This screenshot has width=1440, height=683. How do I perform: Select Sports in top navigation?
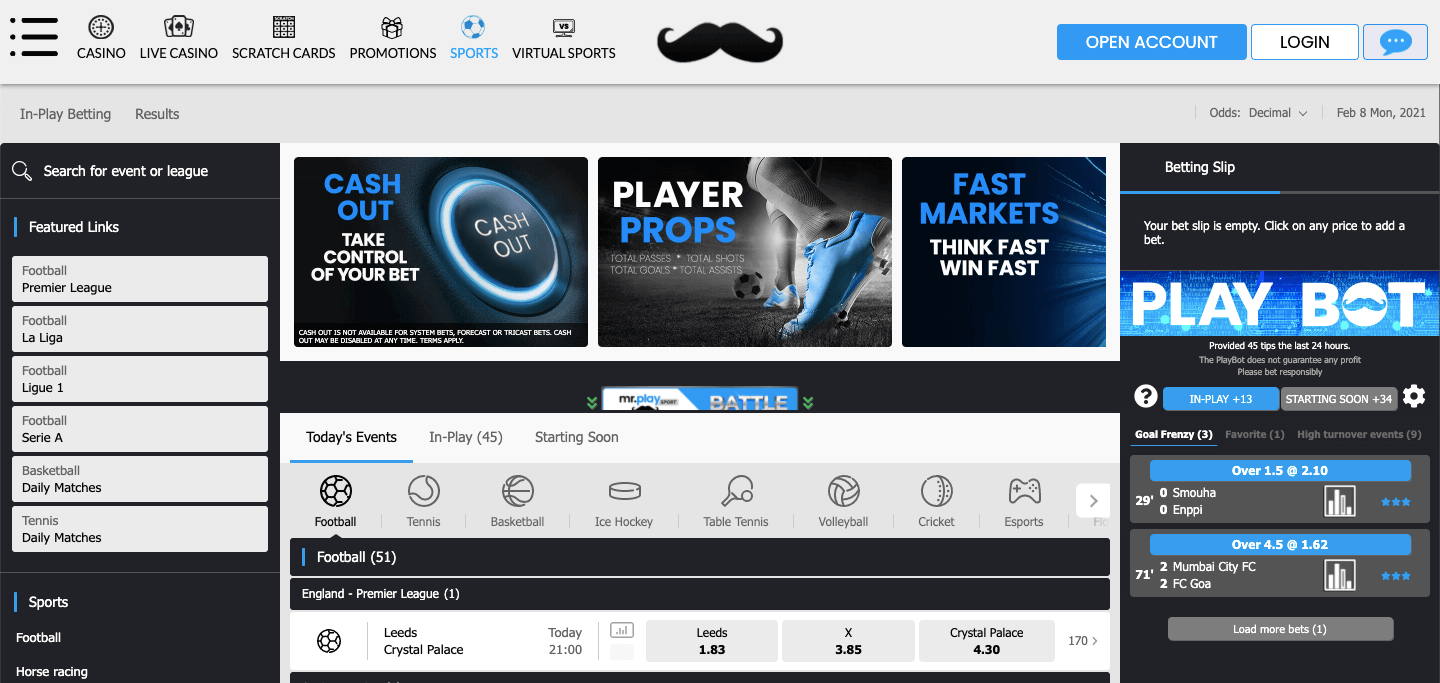(474, 38)
